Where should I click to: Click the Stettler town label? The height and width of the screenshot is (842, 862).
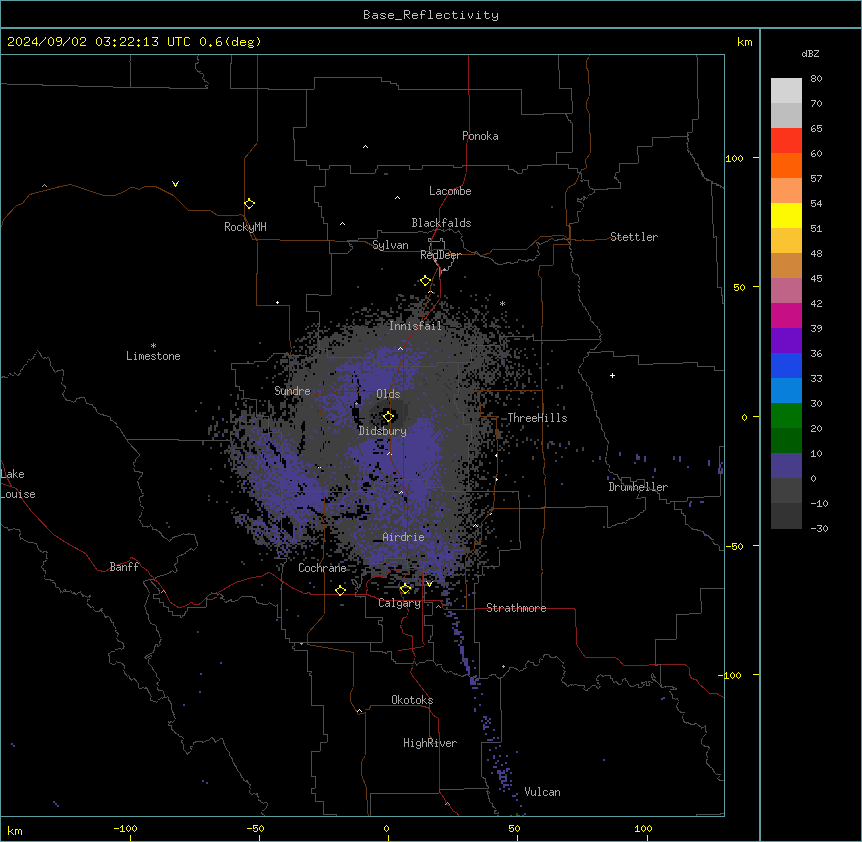[633, 237]
